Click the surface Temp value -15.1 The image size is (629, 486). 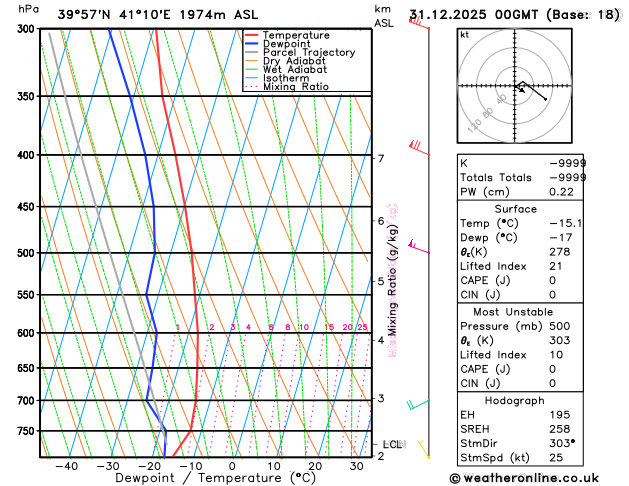[566, 223]
